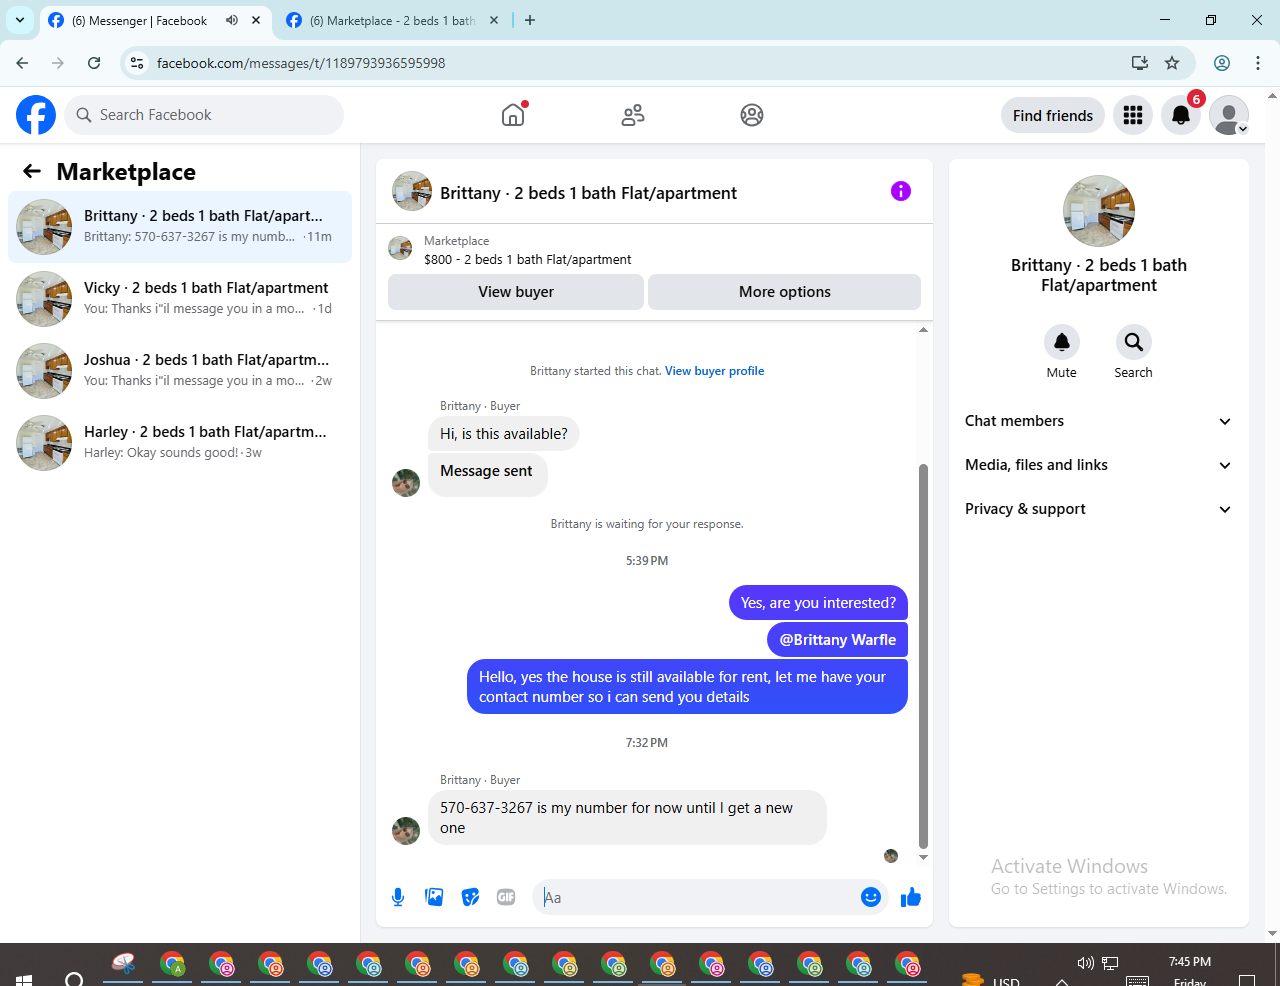
Task: Open the Joshua conversation in the list
Action: point(180,371)
